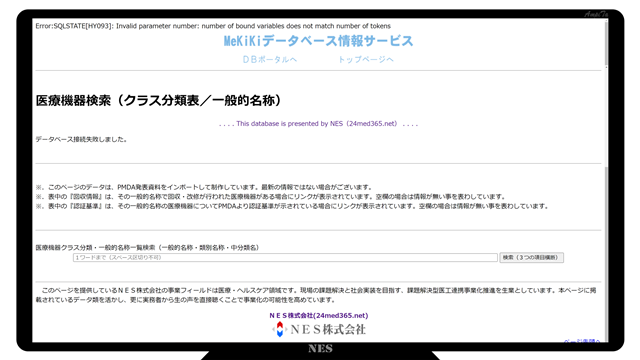Click the page-top link at bottom right
The image size is (640, 360).
(x=582, y=341)
